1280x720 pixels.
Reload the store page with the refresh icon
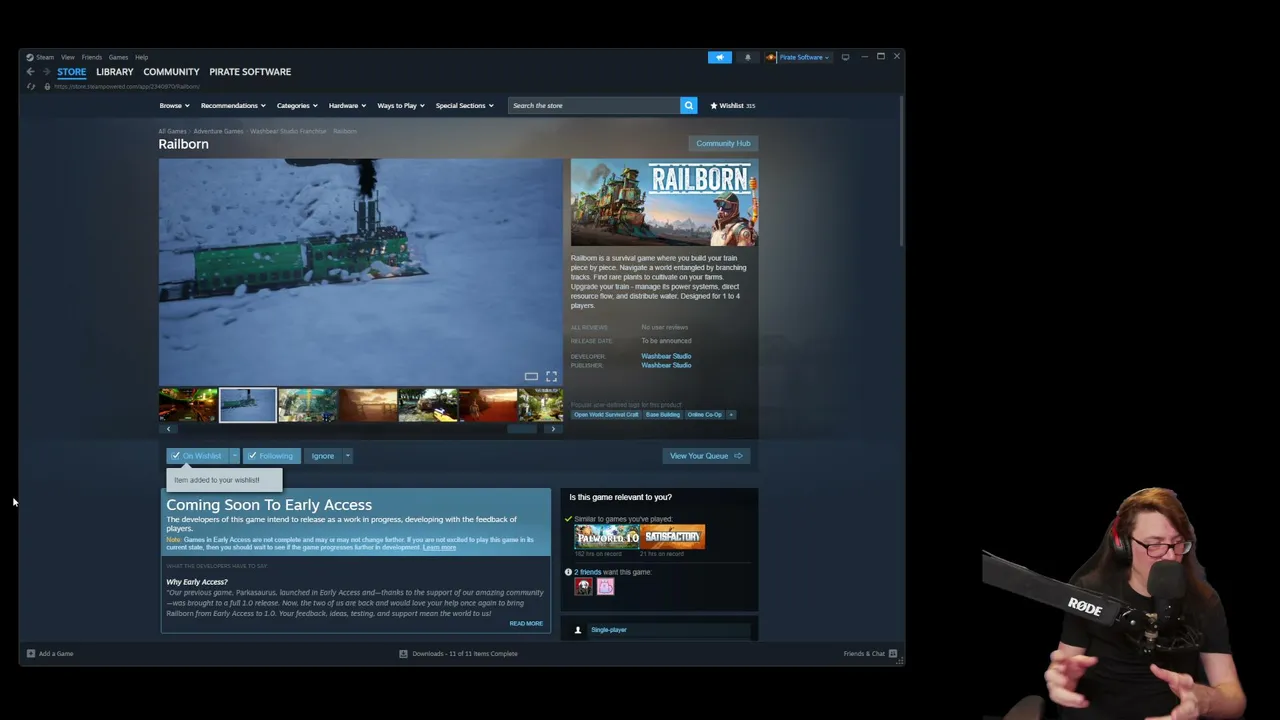click(31, 87)
